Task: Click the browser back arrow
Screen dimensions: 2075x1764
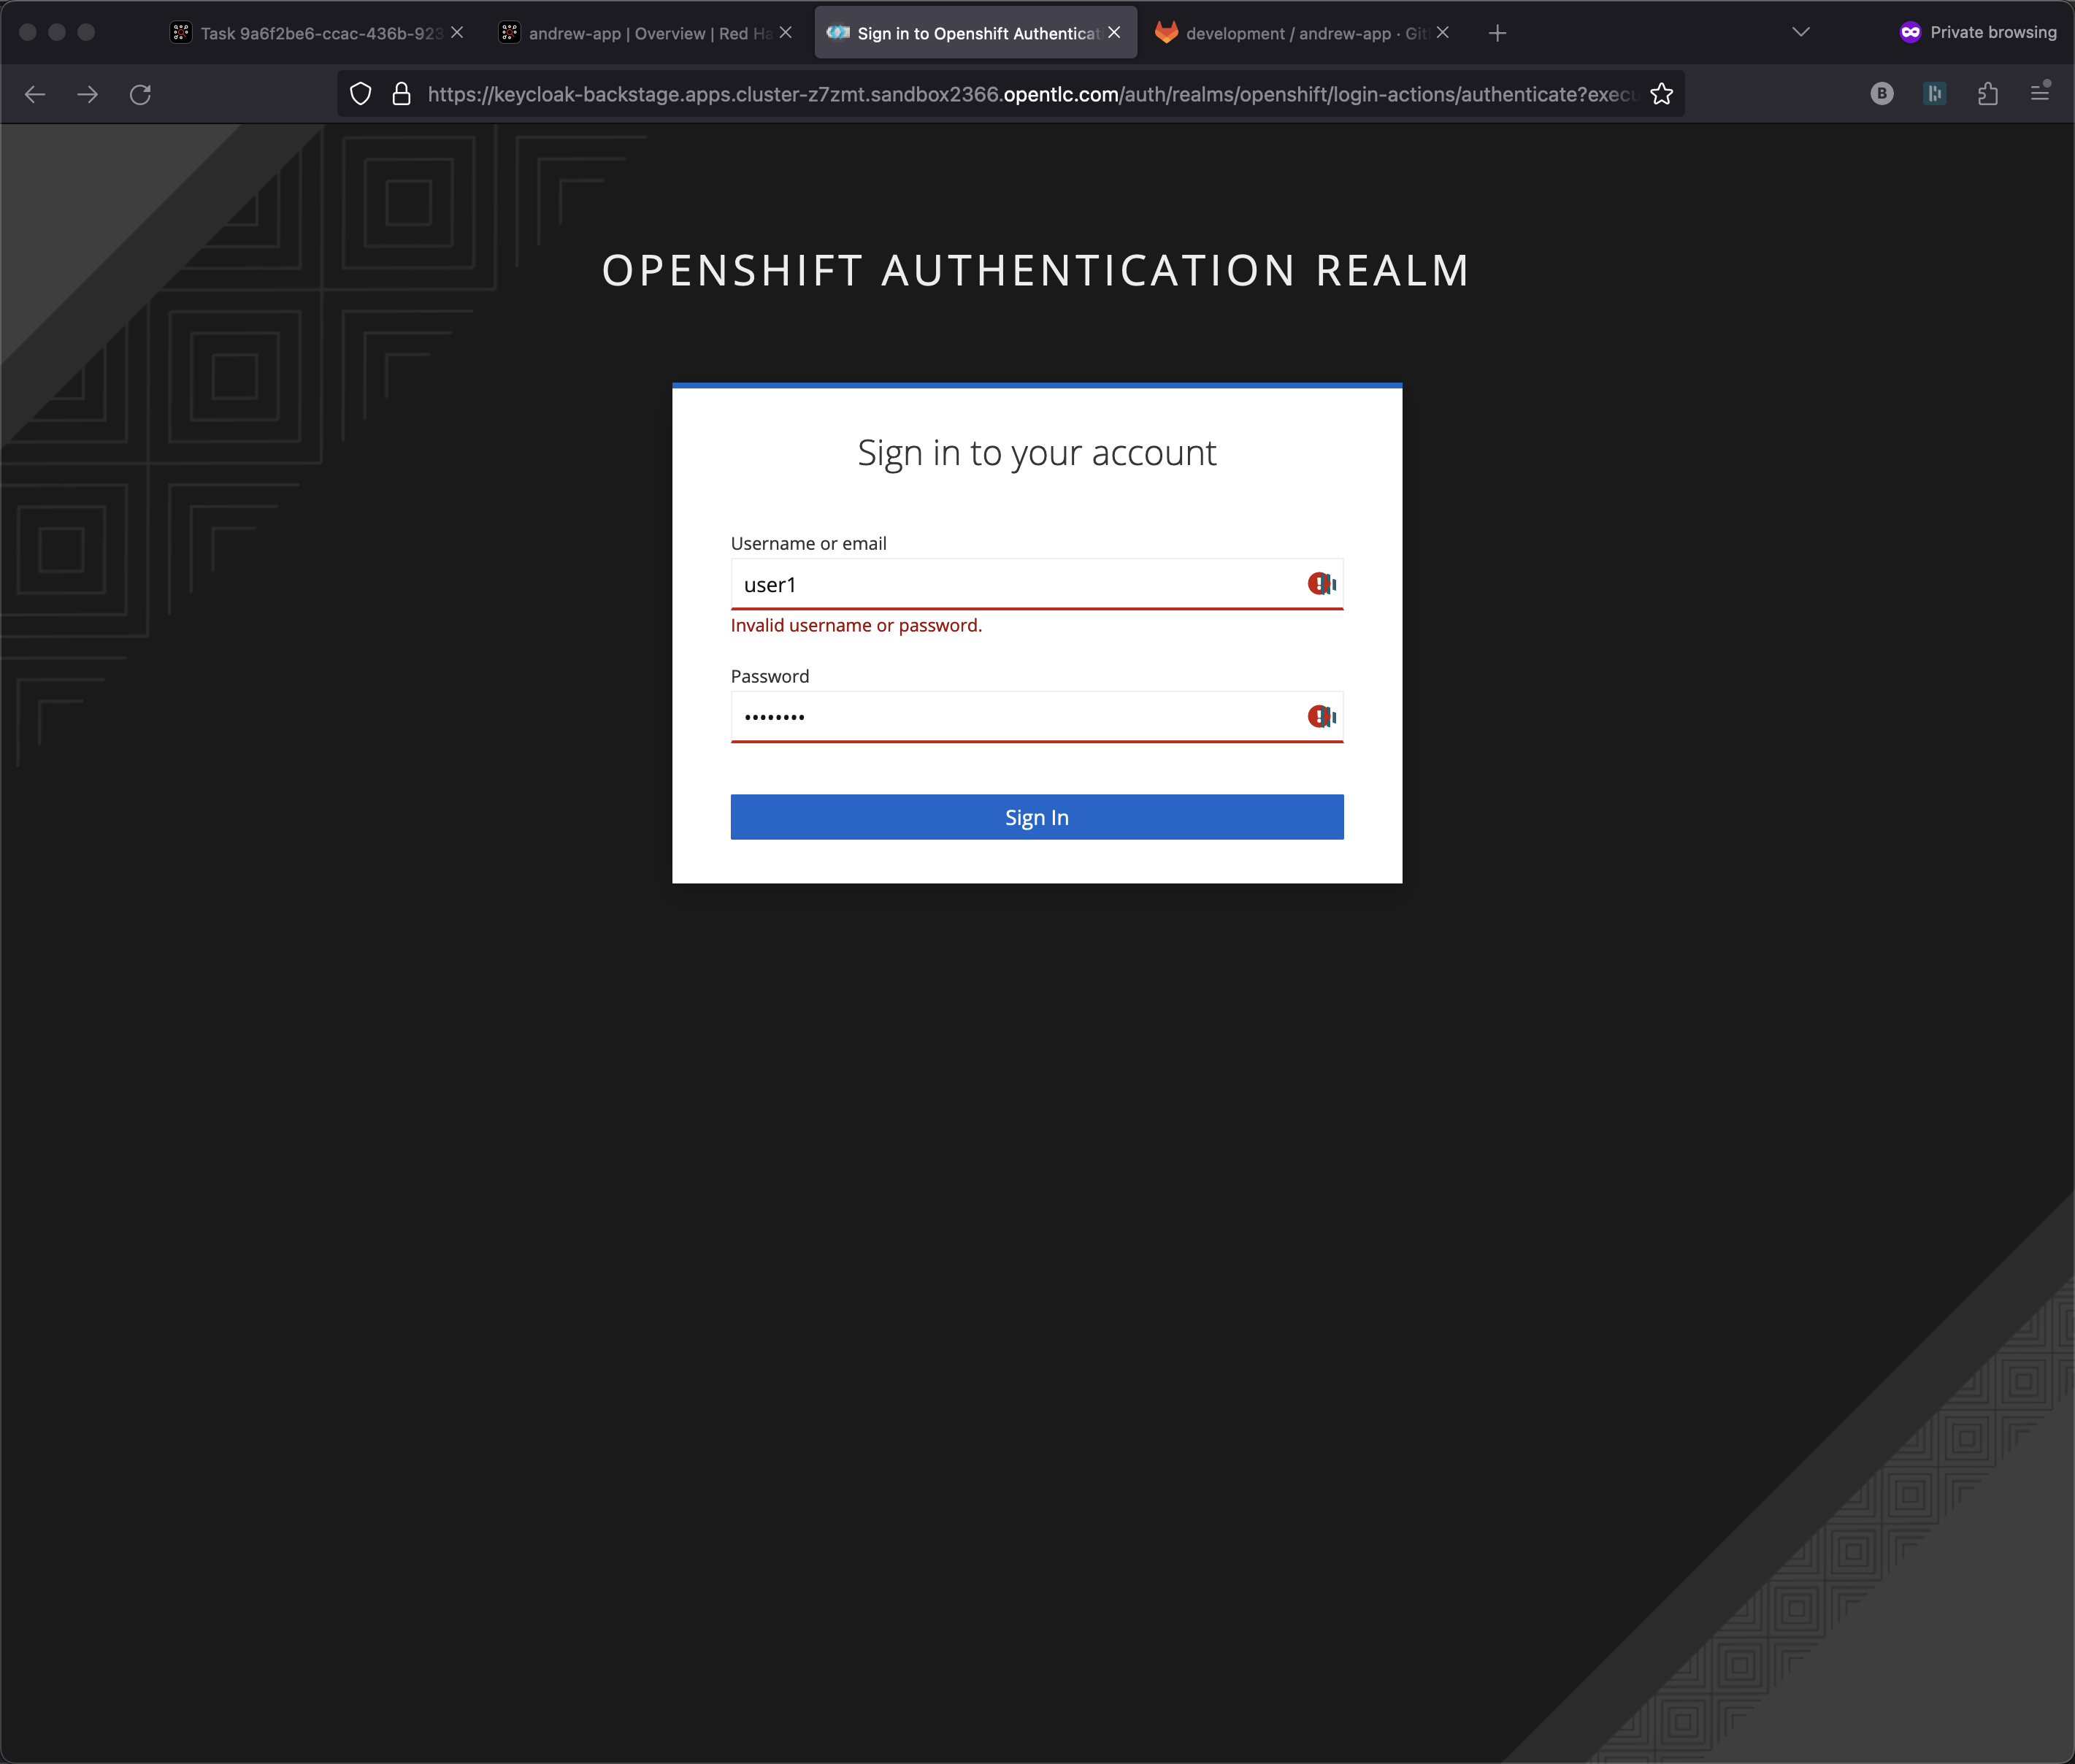Action: tap(35, 94)
